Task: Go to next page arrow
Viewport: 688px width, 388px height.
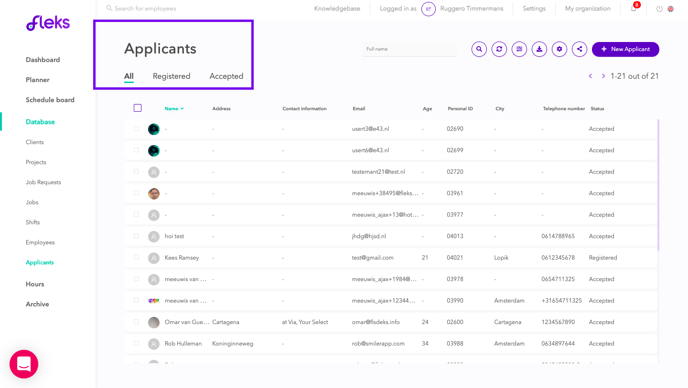Action: pos(603,76)
